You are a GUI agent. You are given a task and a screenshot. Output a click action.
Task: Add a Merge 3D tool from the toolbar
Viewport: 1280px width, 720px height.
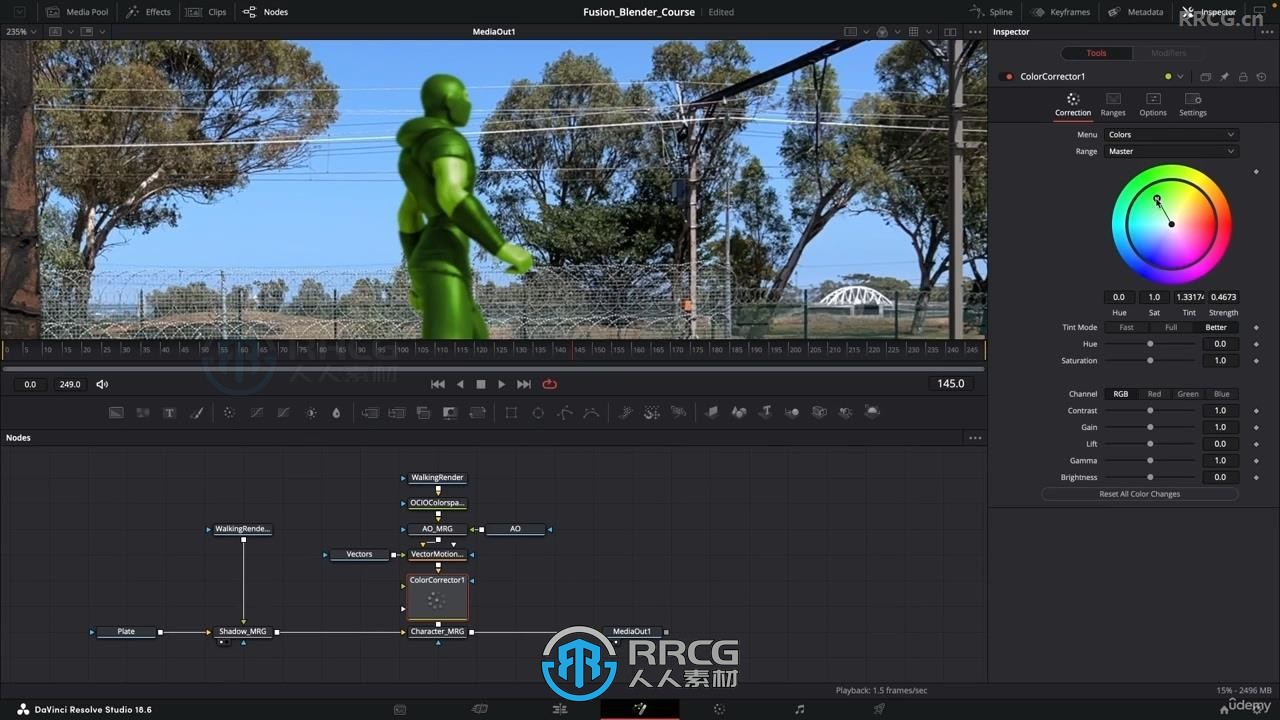click(792, 412)
